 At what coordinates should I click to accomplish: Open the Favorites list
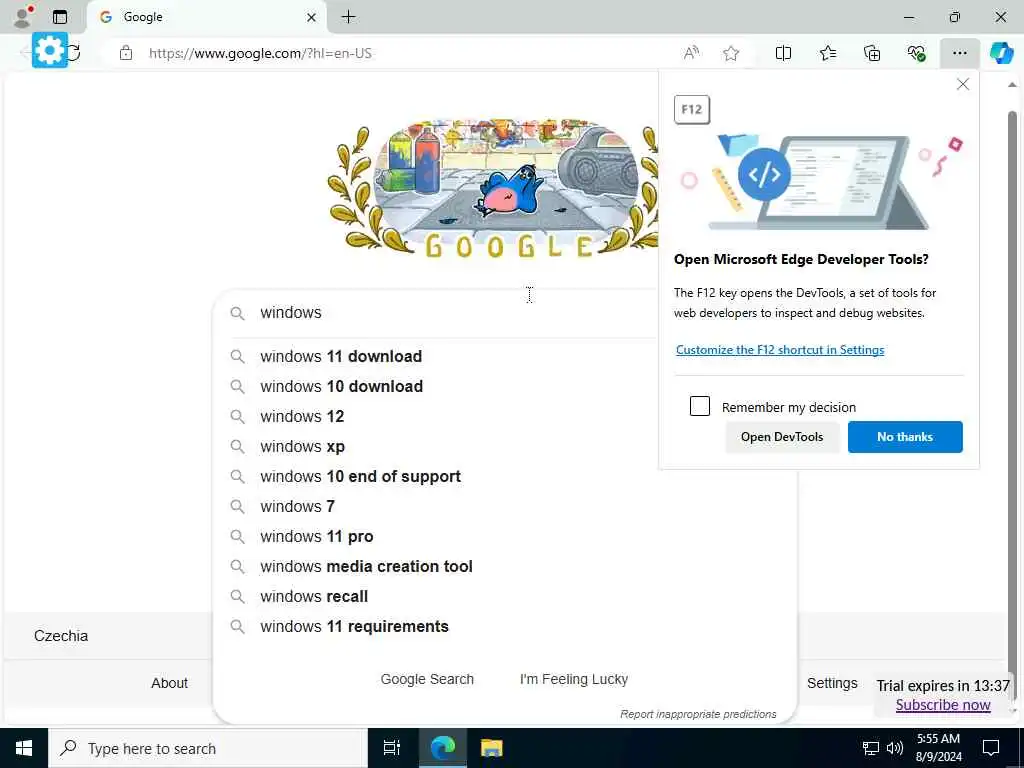coord(827,53)
